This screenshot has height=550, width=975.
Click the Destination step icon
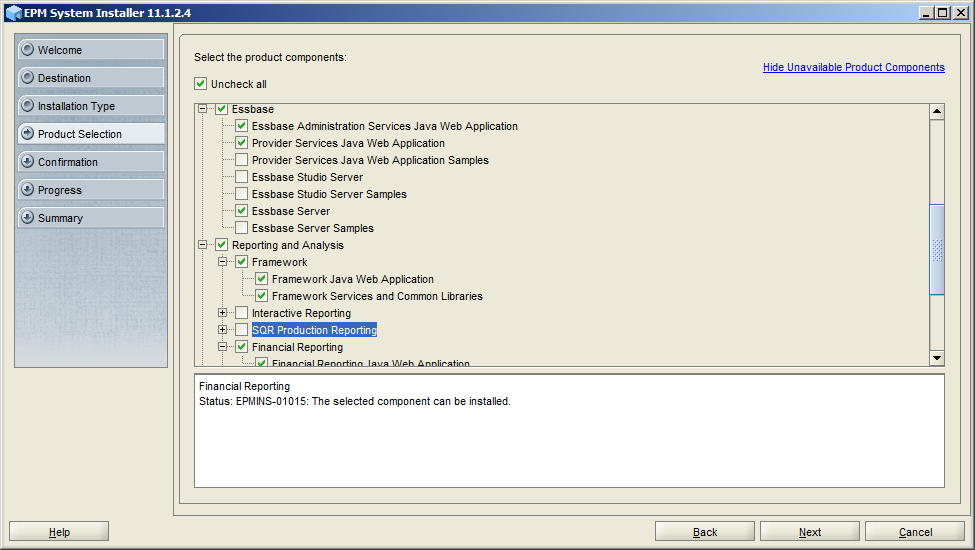pos(27,77)
